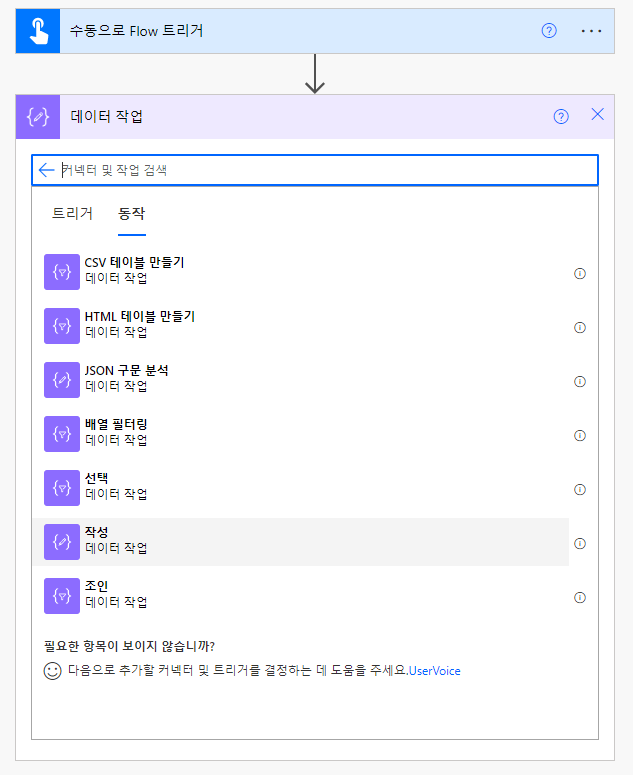Screen dimensions: 633x775
Task: Open help for 수동으로 Flow 트리거
Action: click(549, 31)
